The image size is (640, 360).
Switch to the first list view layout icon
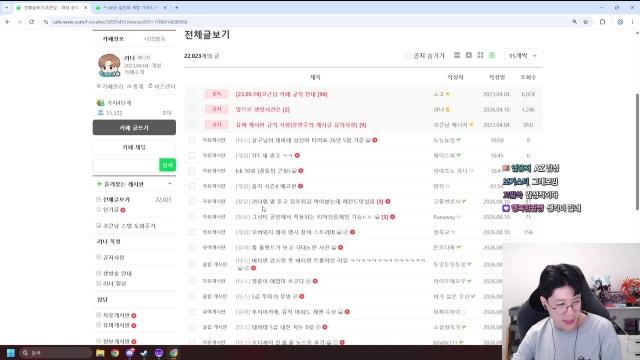tap(457, 55)
